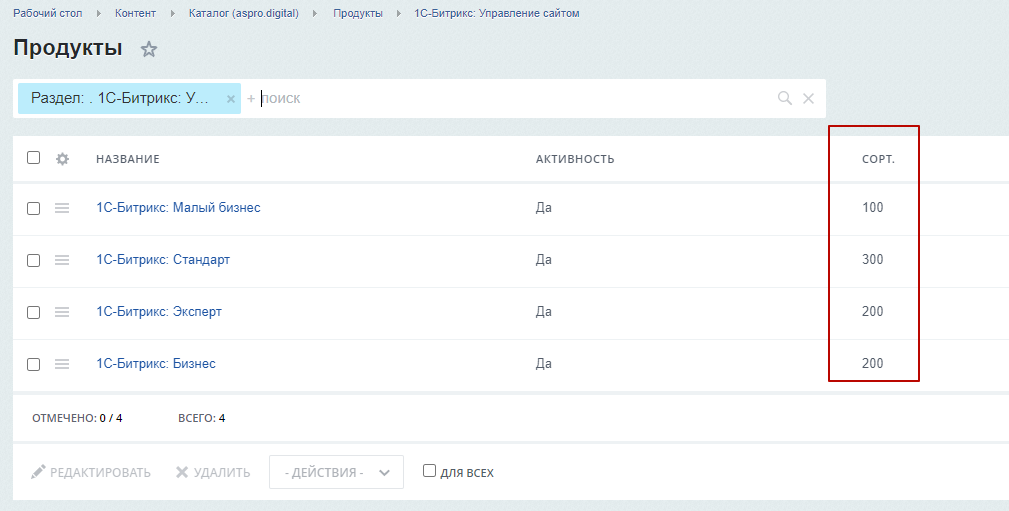Screen dimensions: 1009x511
Task: Open Продукты breadcrumb link
Action: point(358,13)
